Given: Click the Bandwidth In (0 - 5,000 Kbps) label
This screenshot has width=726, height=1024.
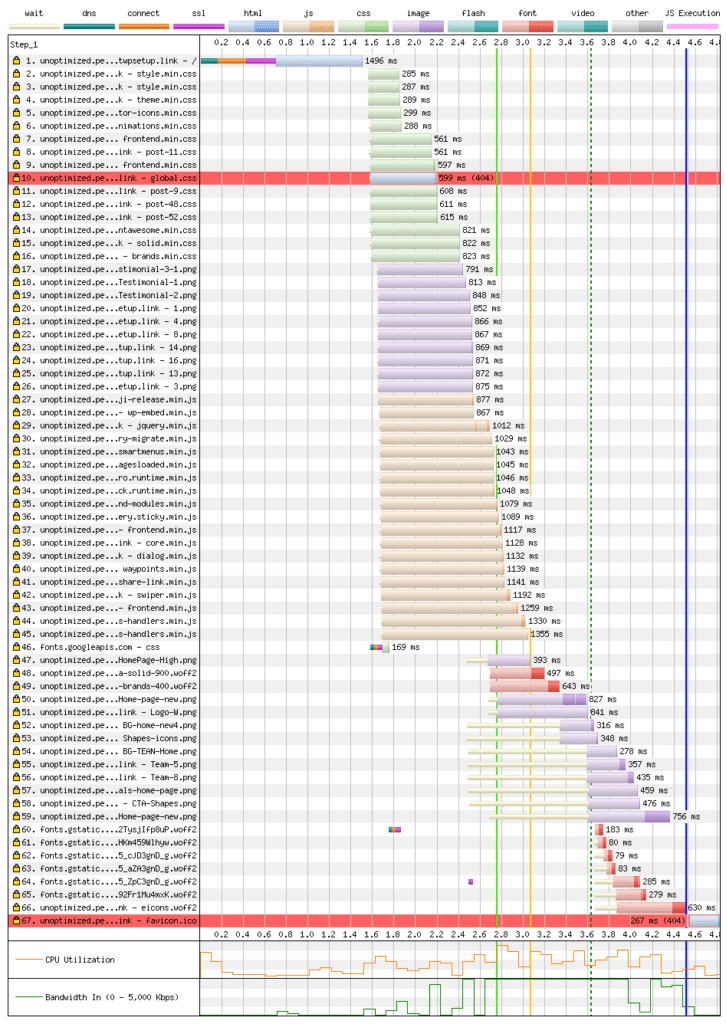Looking at the screenshot, I should tap(112, 997).
